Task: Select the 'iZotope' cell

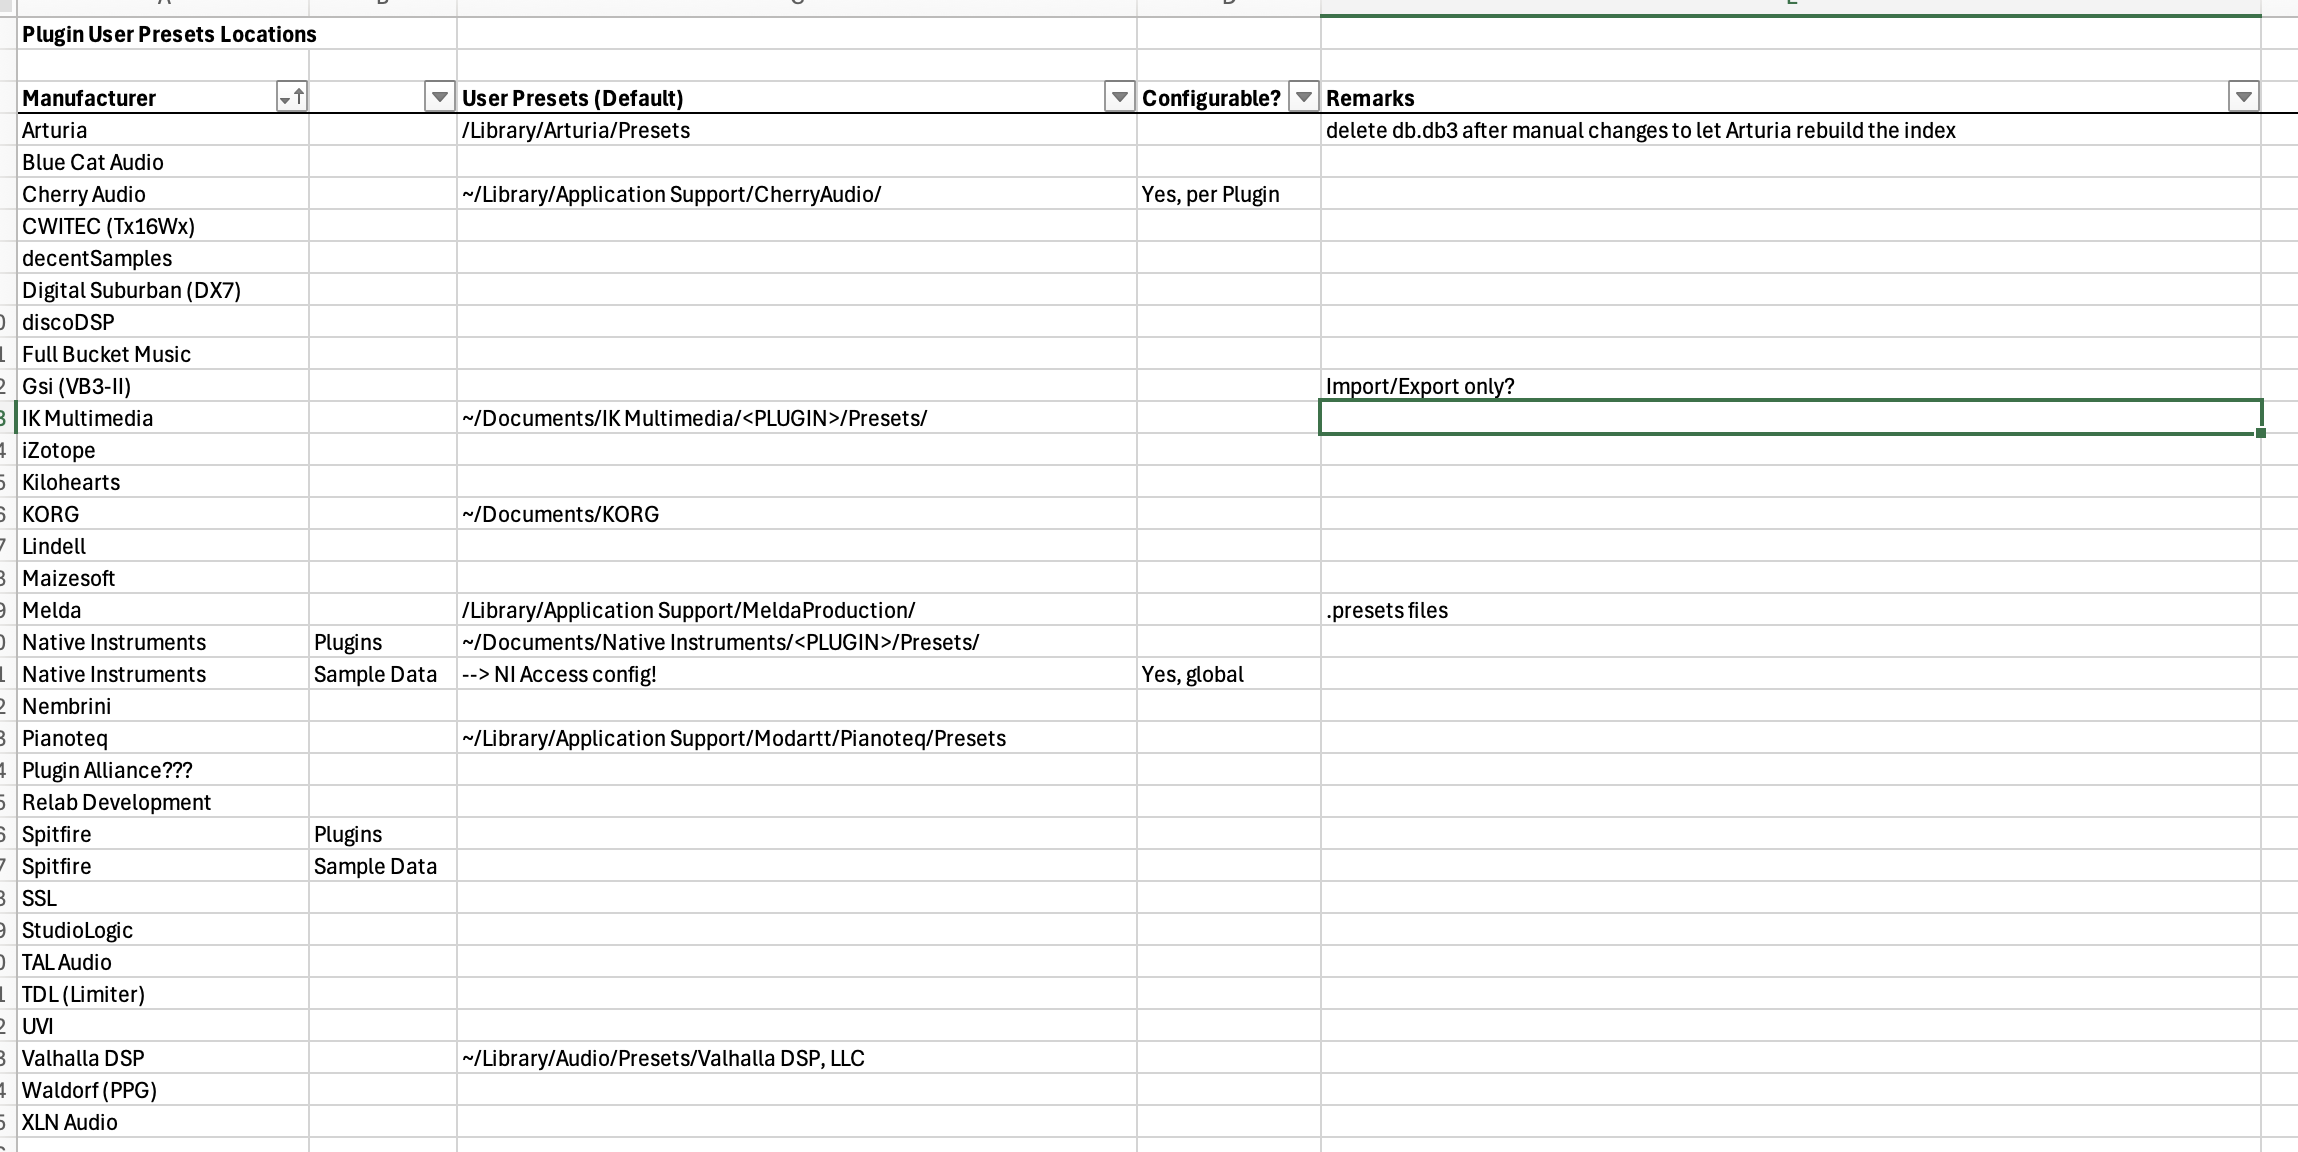Action: pos(163,450)
